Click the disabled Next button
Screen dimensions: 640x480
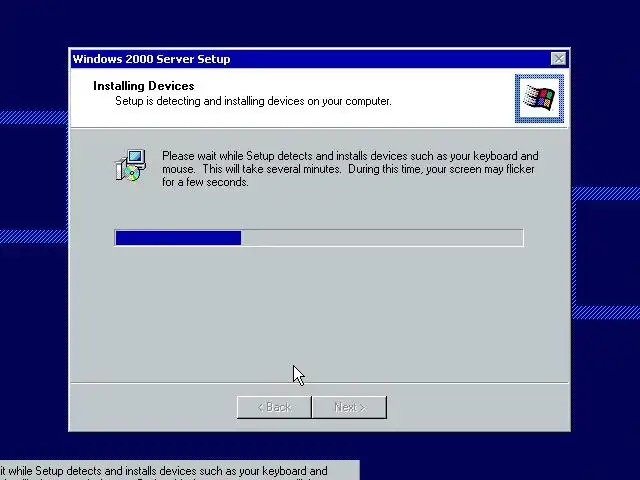[349, 407]
